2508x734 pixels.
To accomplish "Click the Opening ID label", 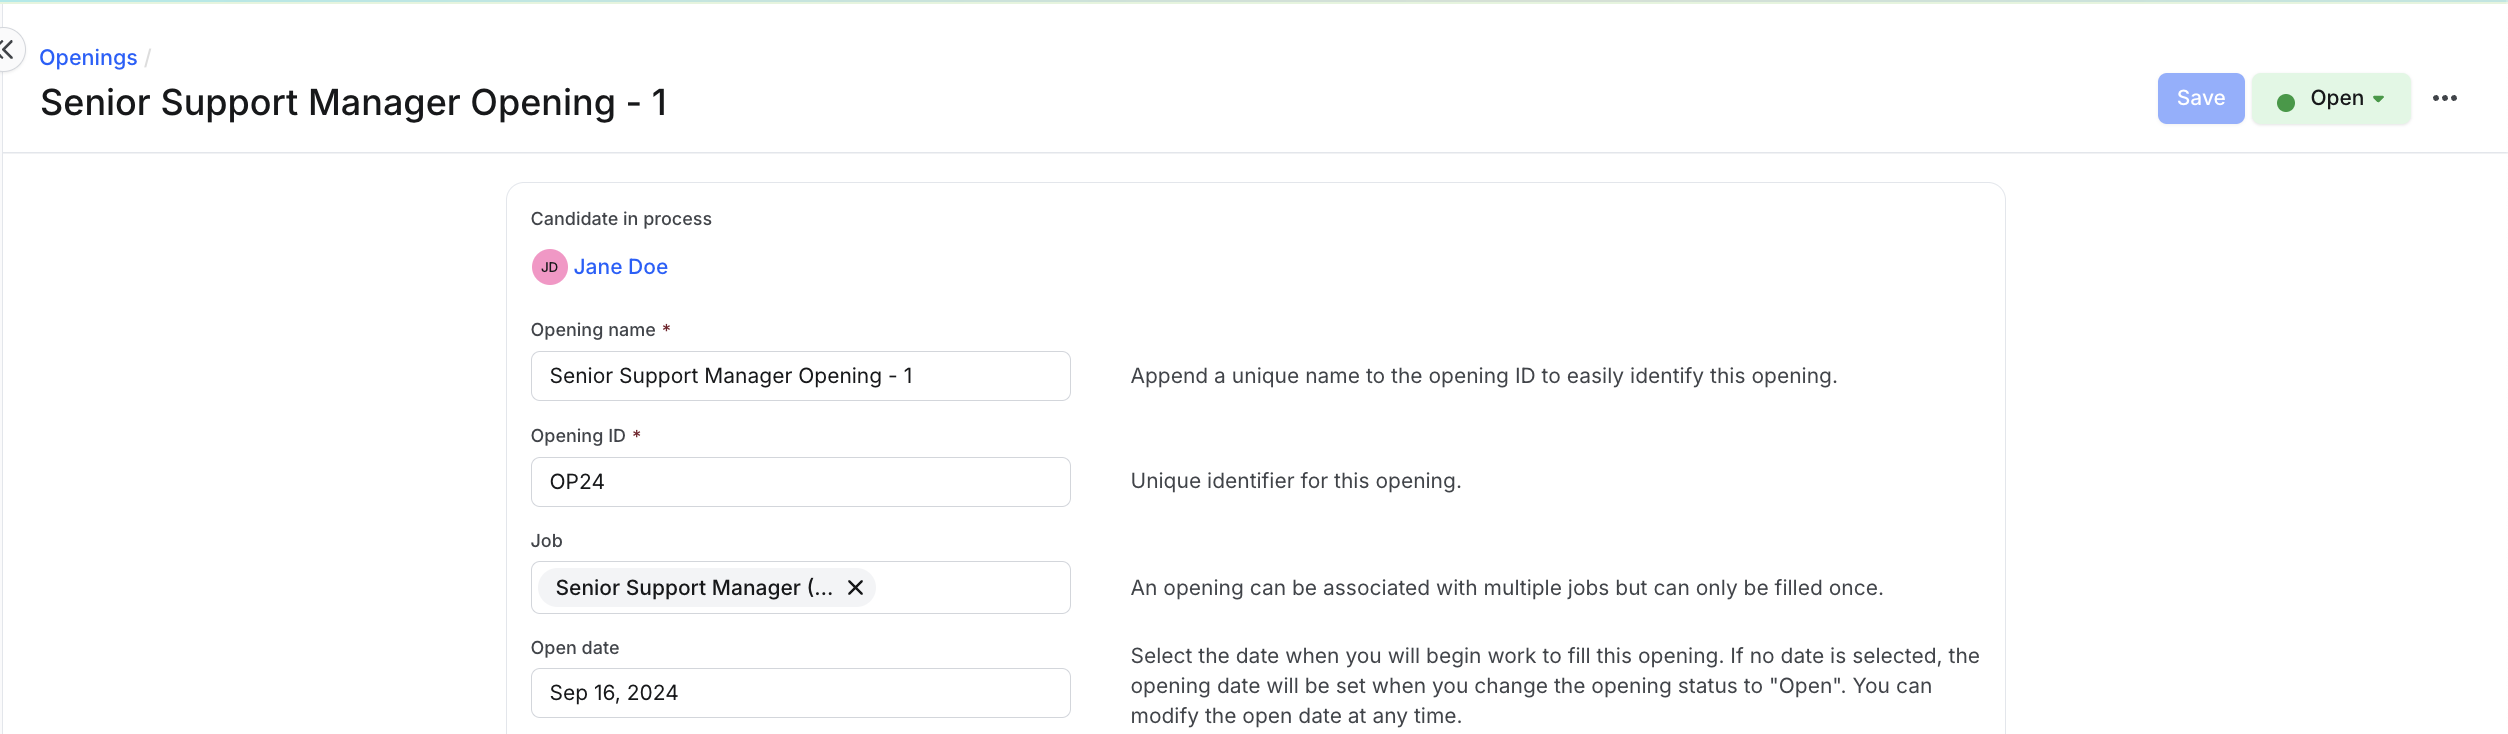I will (578, 436).
